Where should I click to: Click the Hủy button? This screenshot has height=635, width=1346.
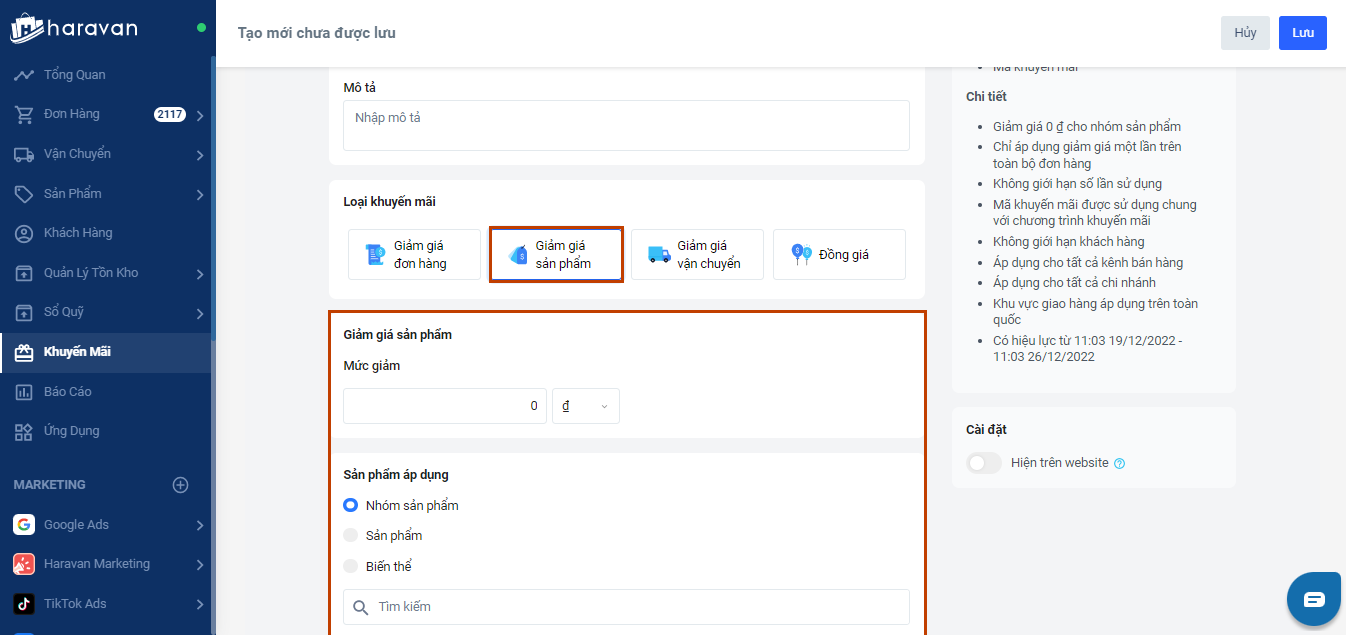[1245, 33]
